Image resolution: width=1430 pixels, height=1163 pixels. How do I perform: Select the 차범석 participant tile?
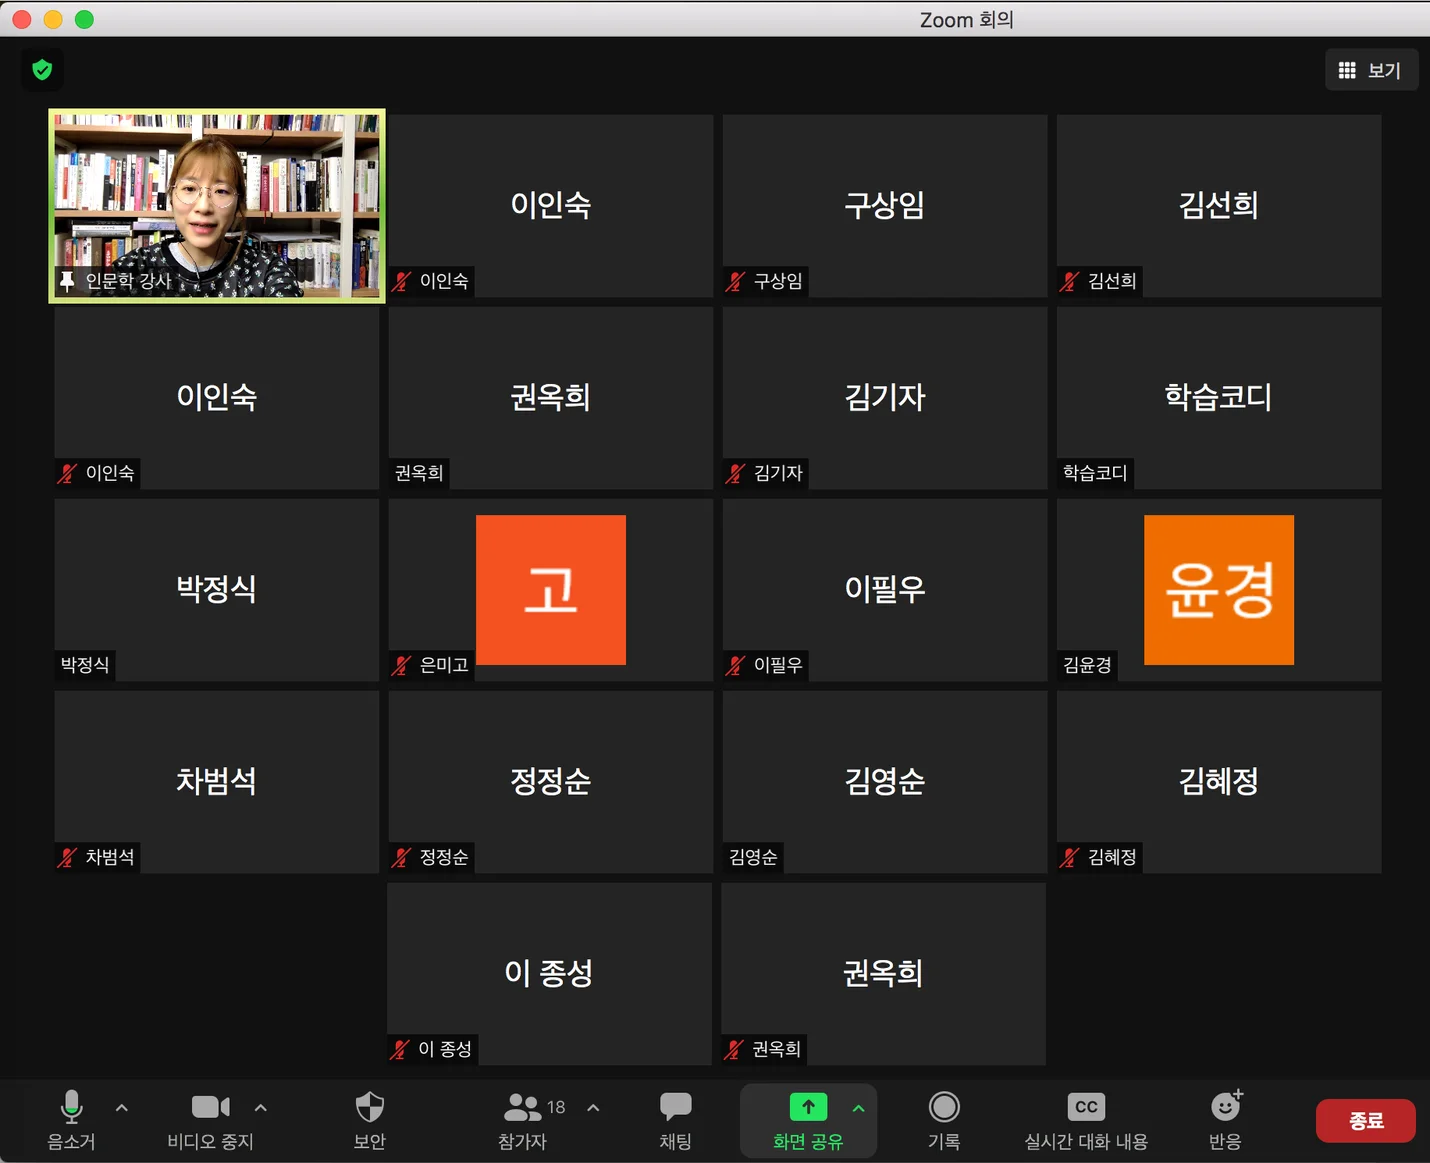pos(217,782)
